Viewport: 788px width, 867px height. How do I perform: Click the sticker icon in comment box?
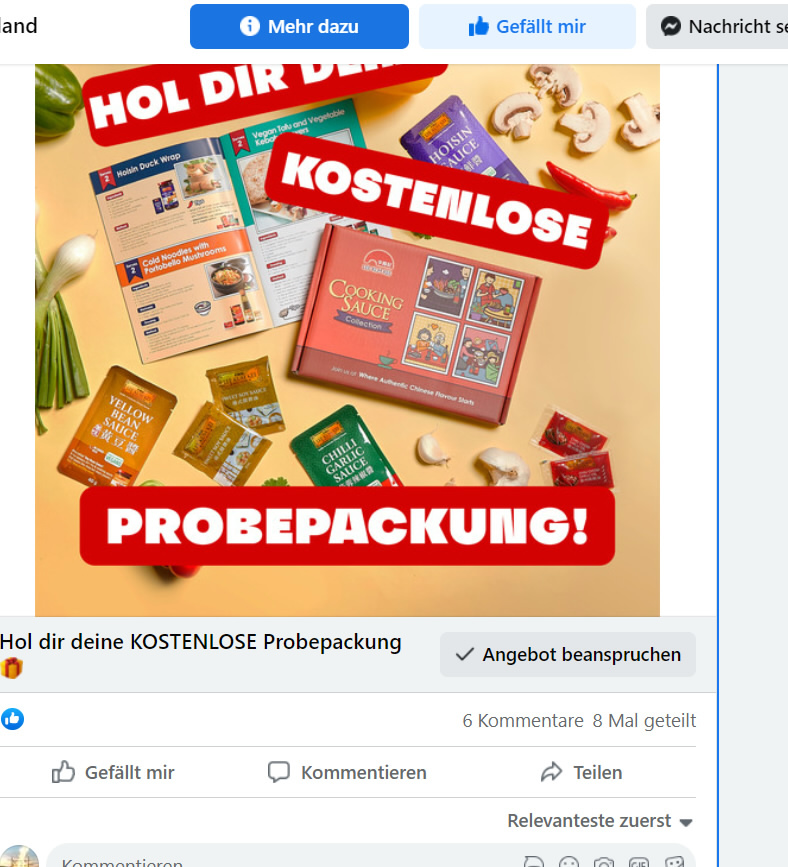pos(674,863)
